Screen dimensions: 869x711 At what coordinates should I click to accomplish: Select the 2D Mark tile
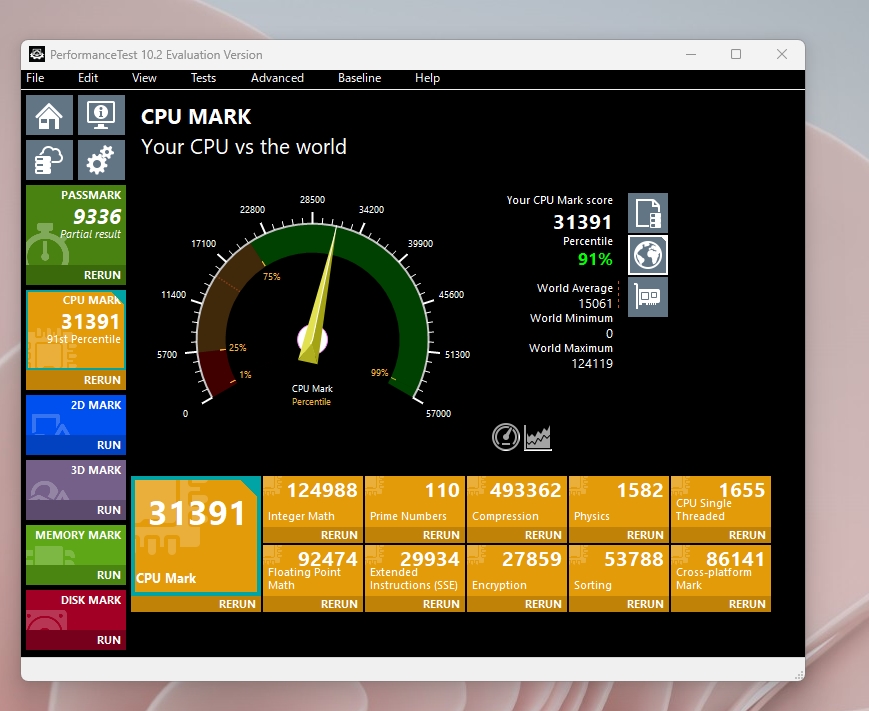[x=76, y=416]
